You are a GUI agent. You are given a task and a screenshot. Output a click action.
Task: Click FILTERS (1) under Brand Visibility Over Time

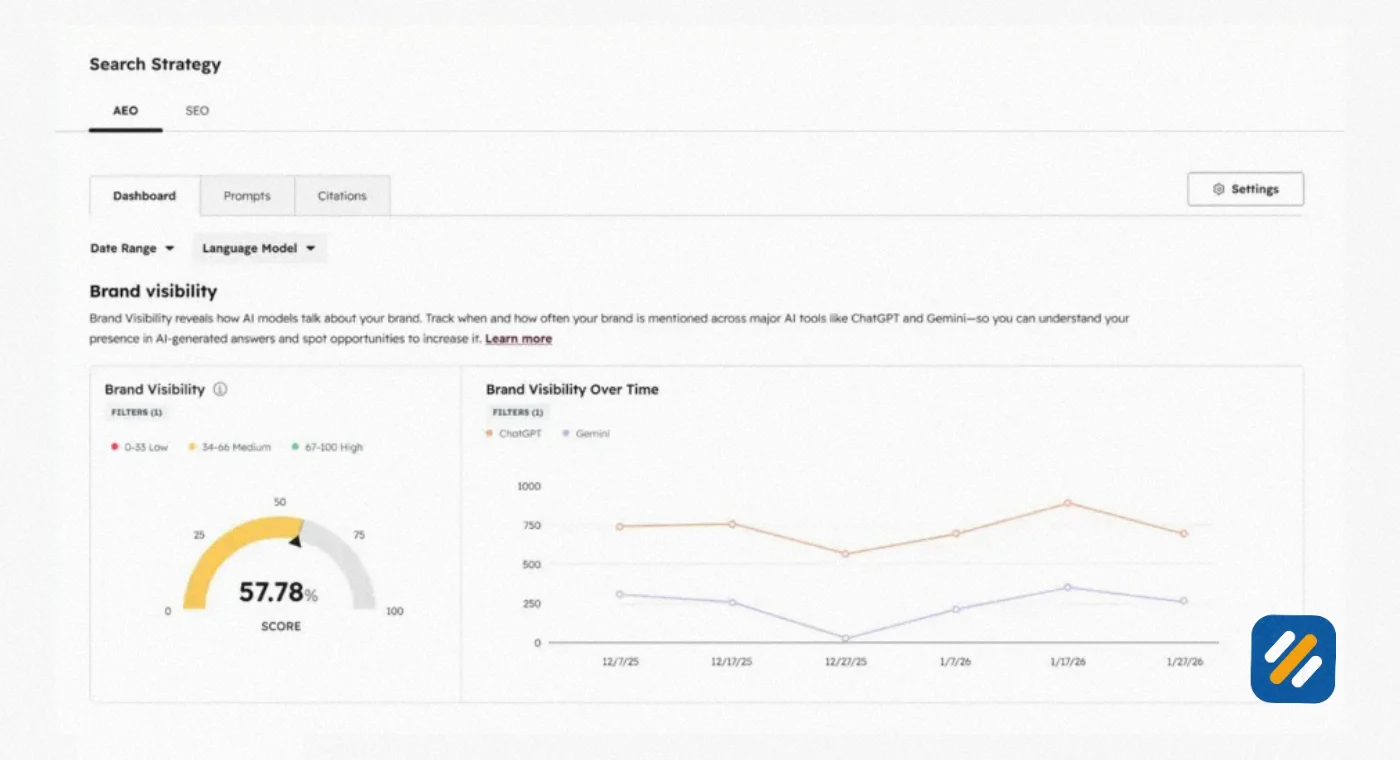(518, 413)
